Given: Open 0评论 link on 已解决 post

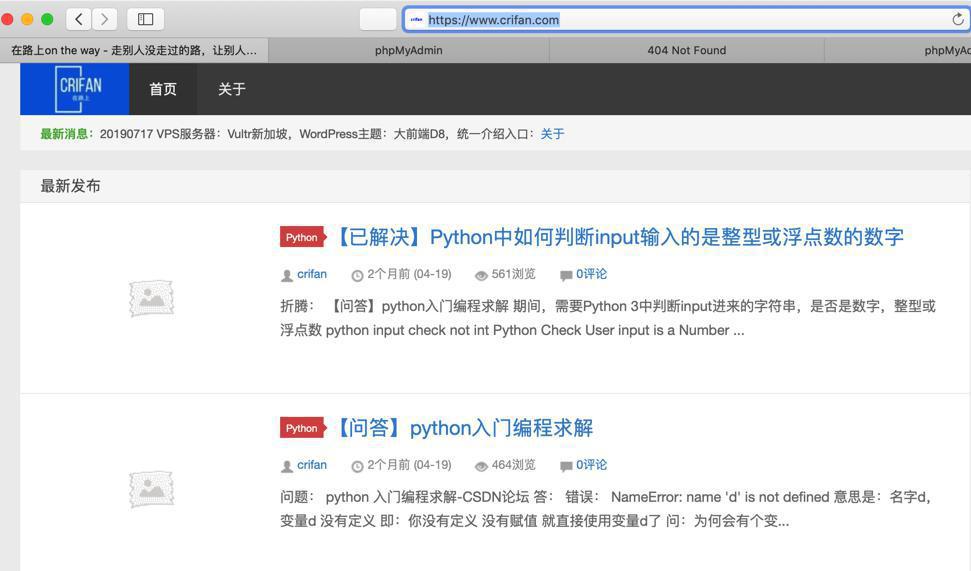Looking at the screenshot, I should 591,274.
